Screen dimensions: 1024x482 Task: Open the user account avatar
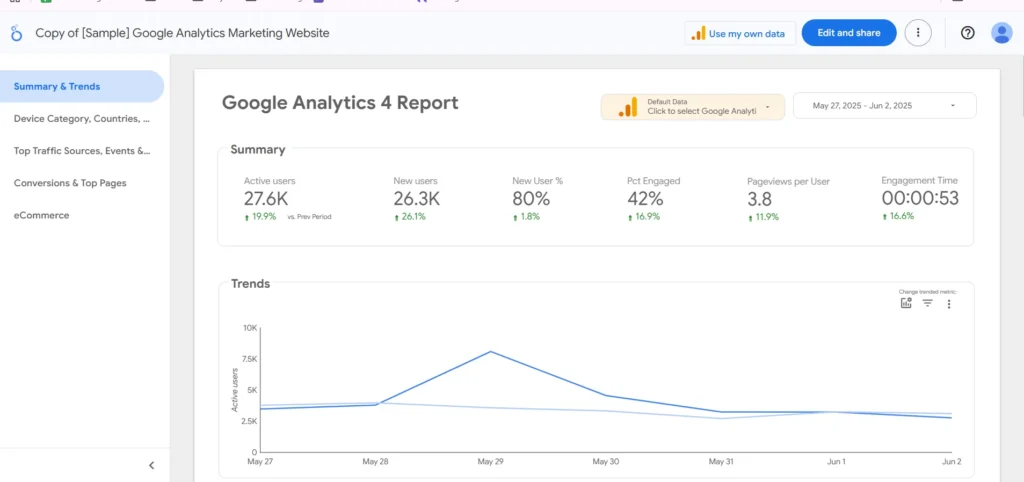click(x=1001, y=33)
